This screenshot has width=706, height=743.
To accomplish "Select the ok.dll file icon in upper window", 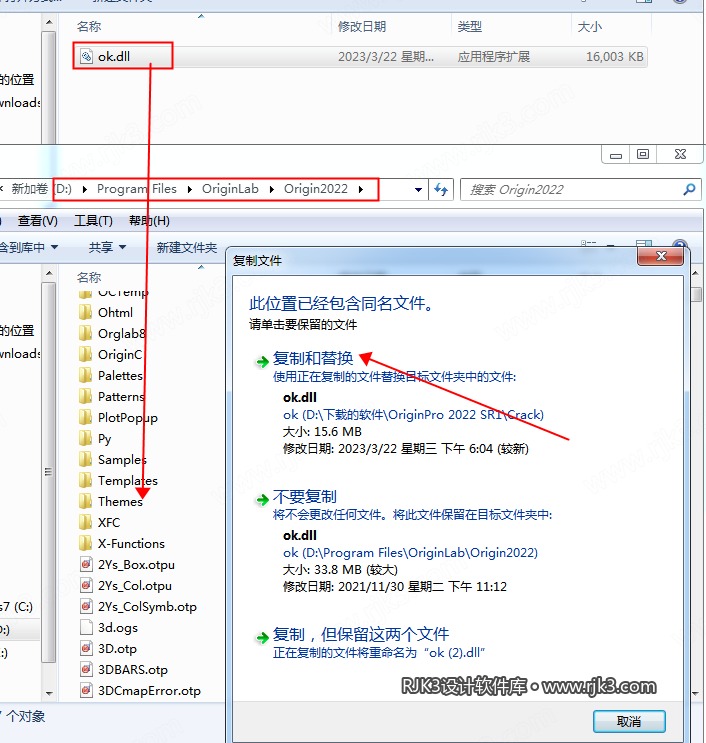I will (x=86, y=56).
